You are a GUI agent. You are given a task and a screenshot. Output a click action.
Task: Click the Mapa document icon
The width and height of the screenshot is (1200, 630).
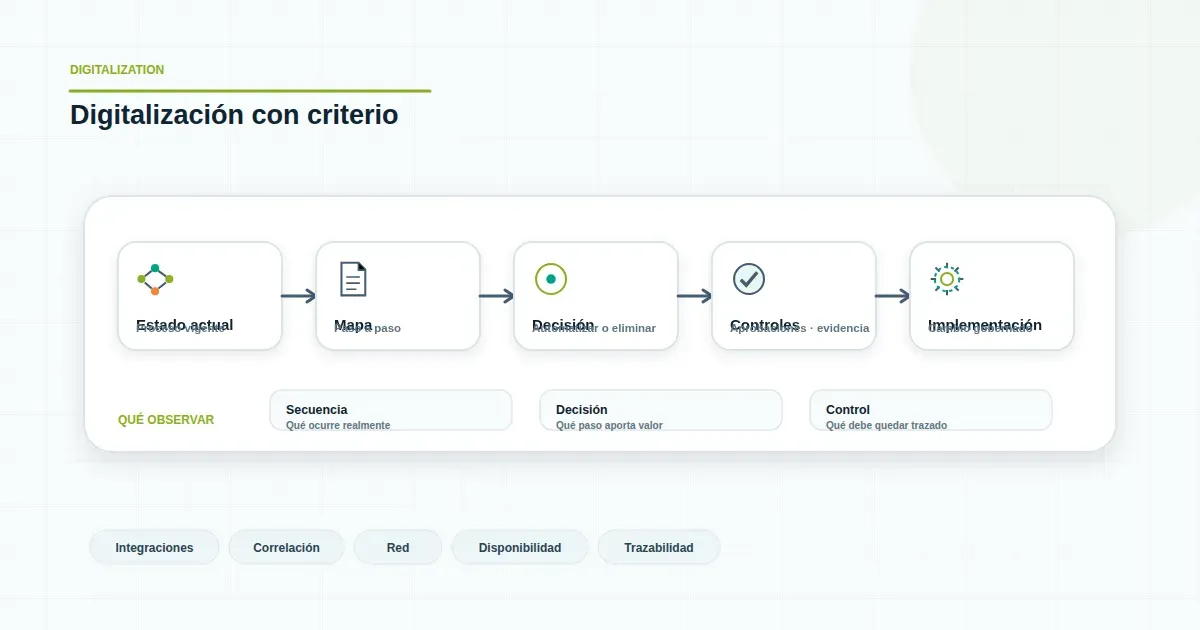pyautogui.click(x=353, y=279)
